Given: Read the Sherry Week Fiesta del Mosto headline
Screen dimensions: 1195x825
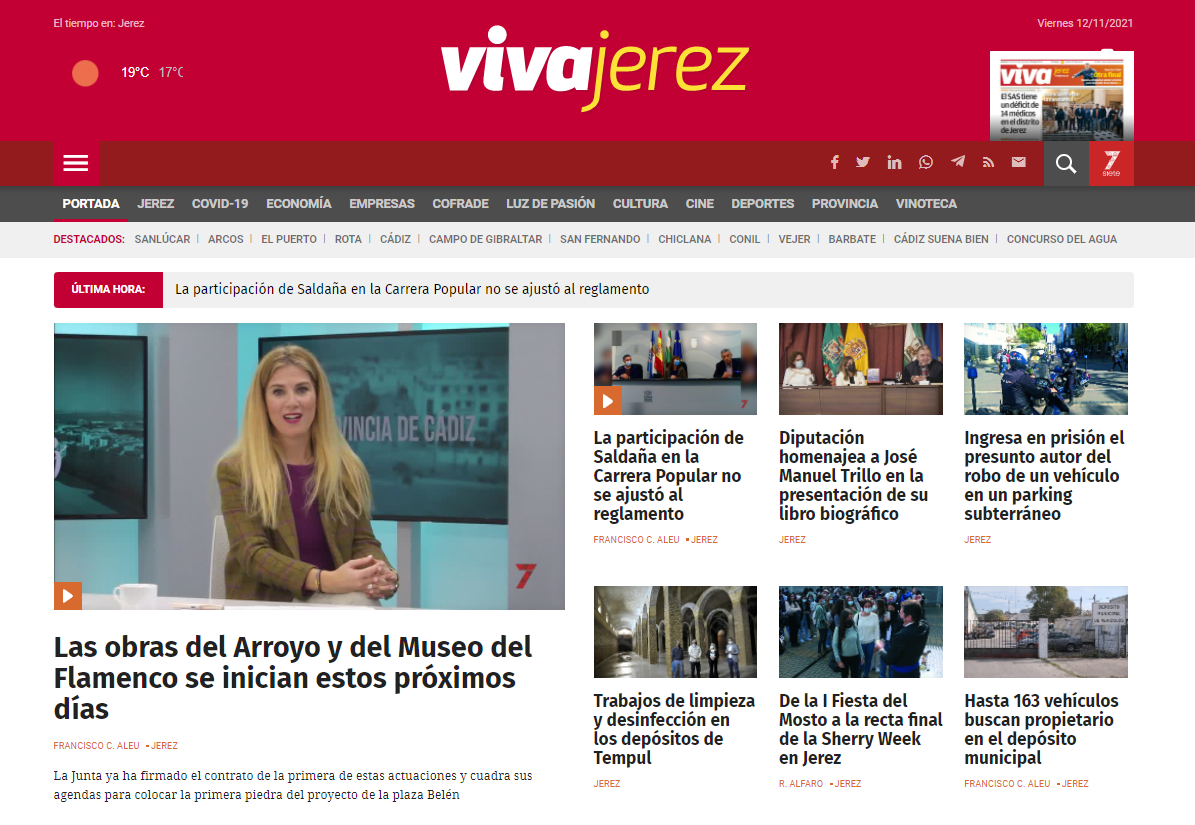Looking at the screenshot, I should [860, 729].
